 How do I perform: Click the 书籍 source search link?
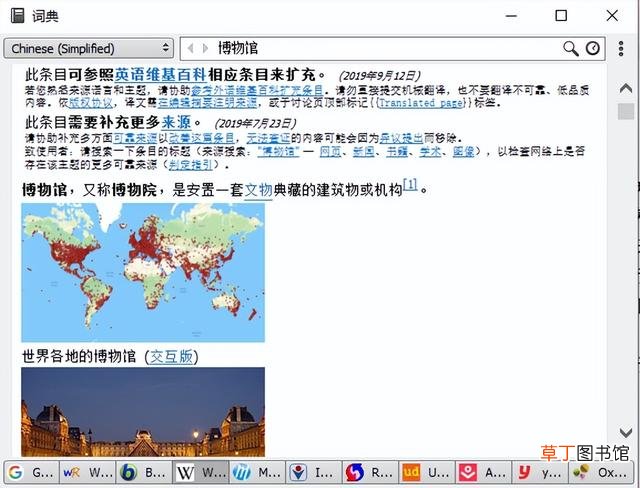397,152
